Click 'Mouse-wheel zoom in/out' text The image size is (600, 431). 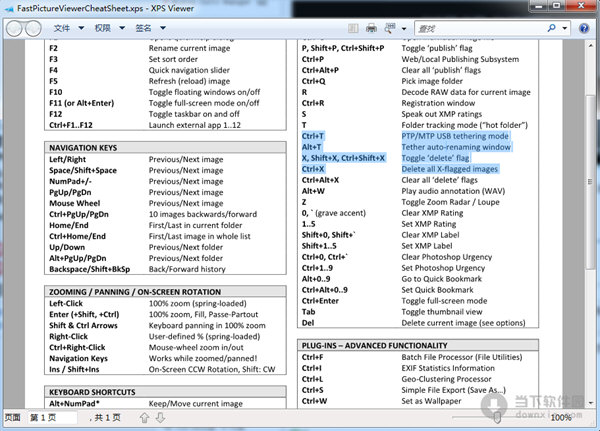(196, 348)
